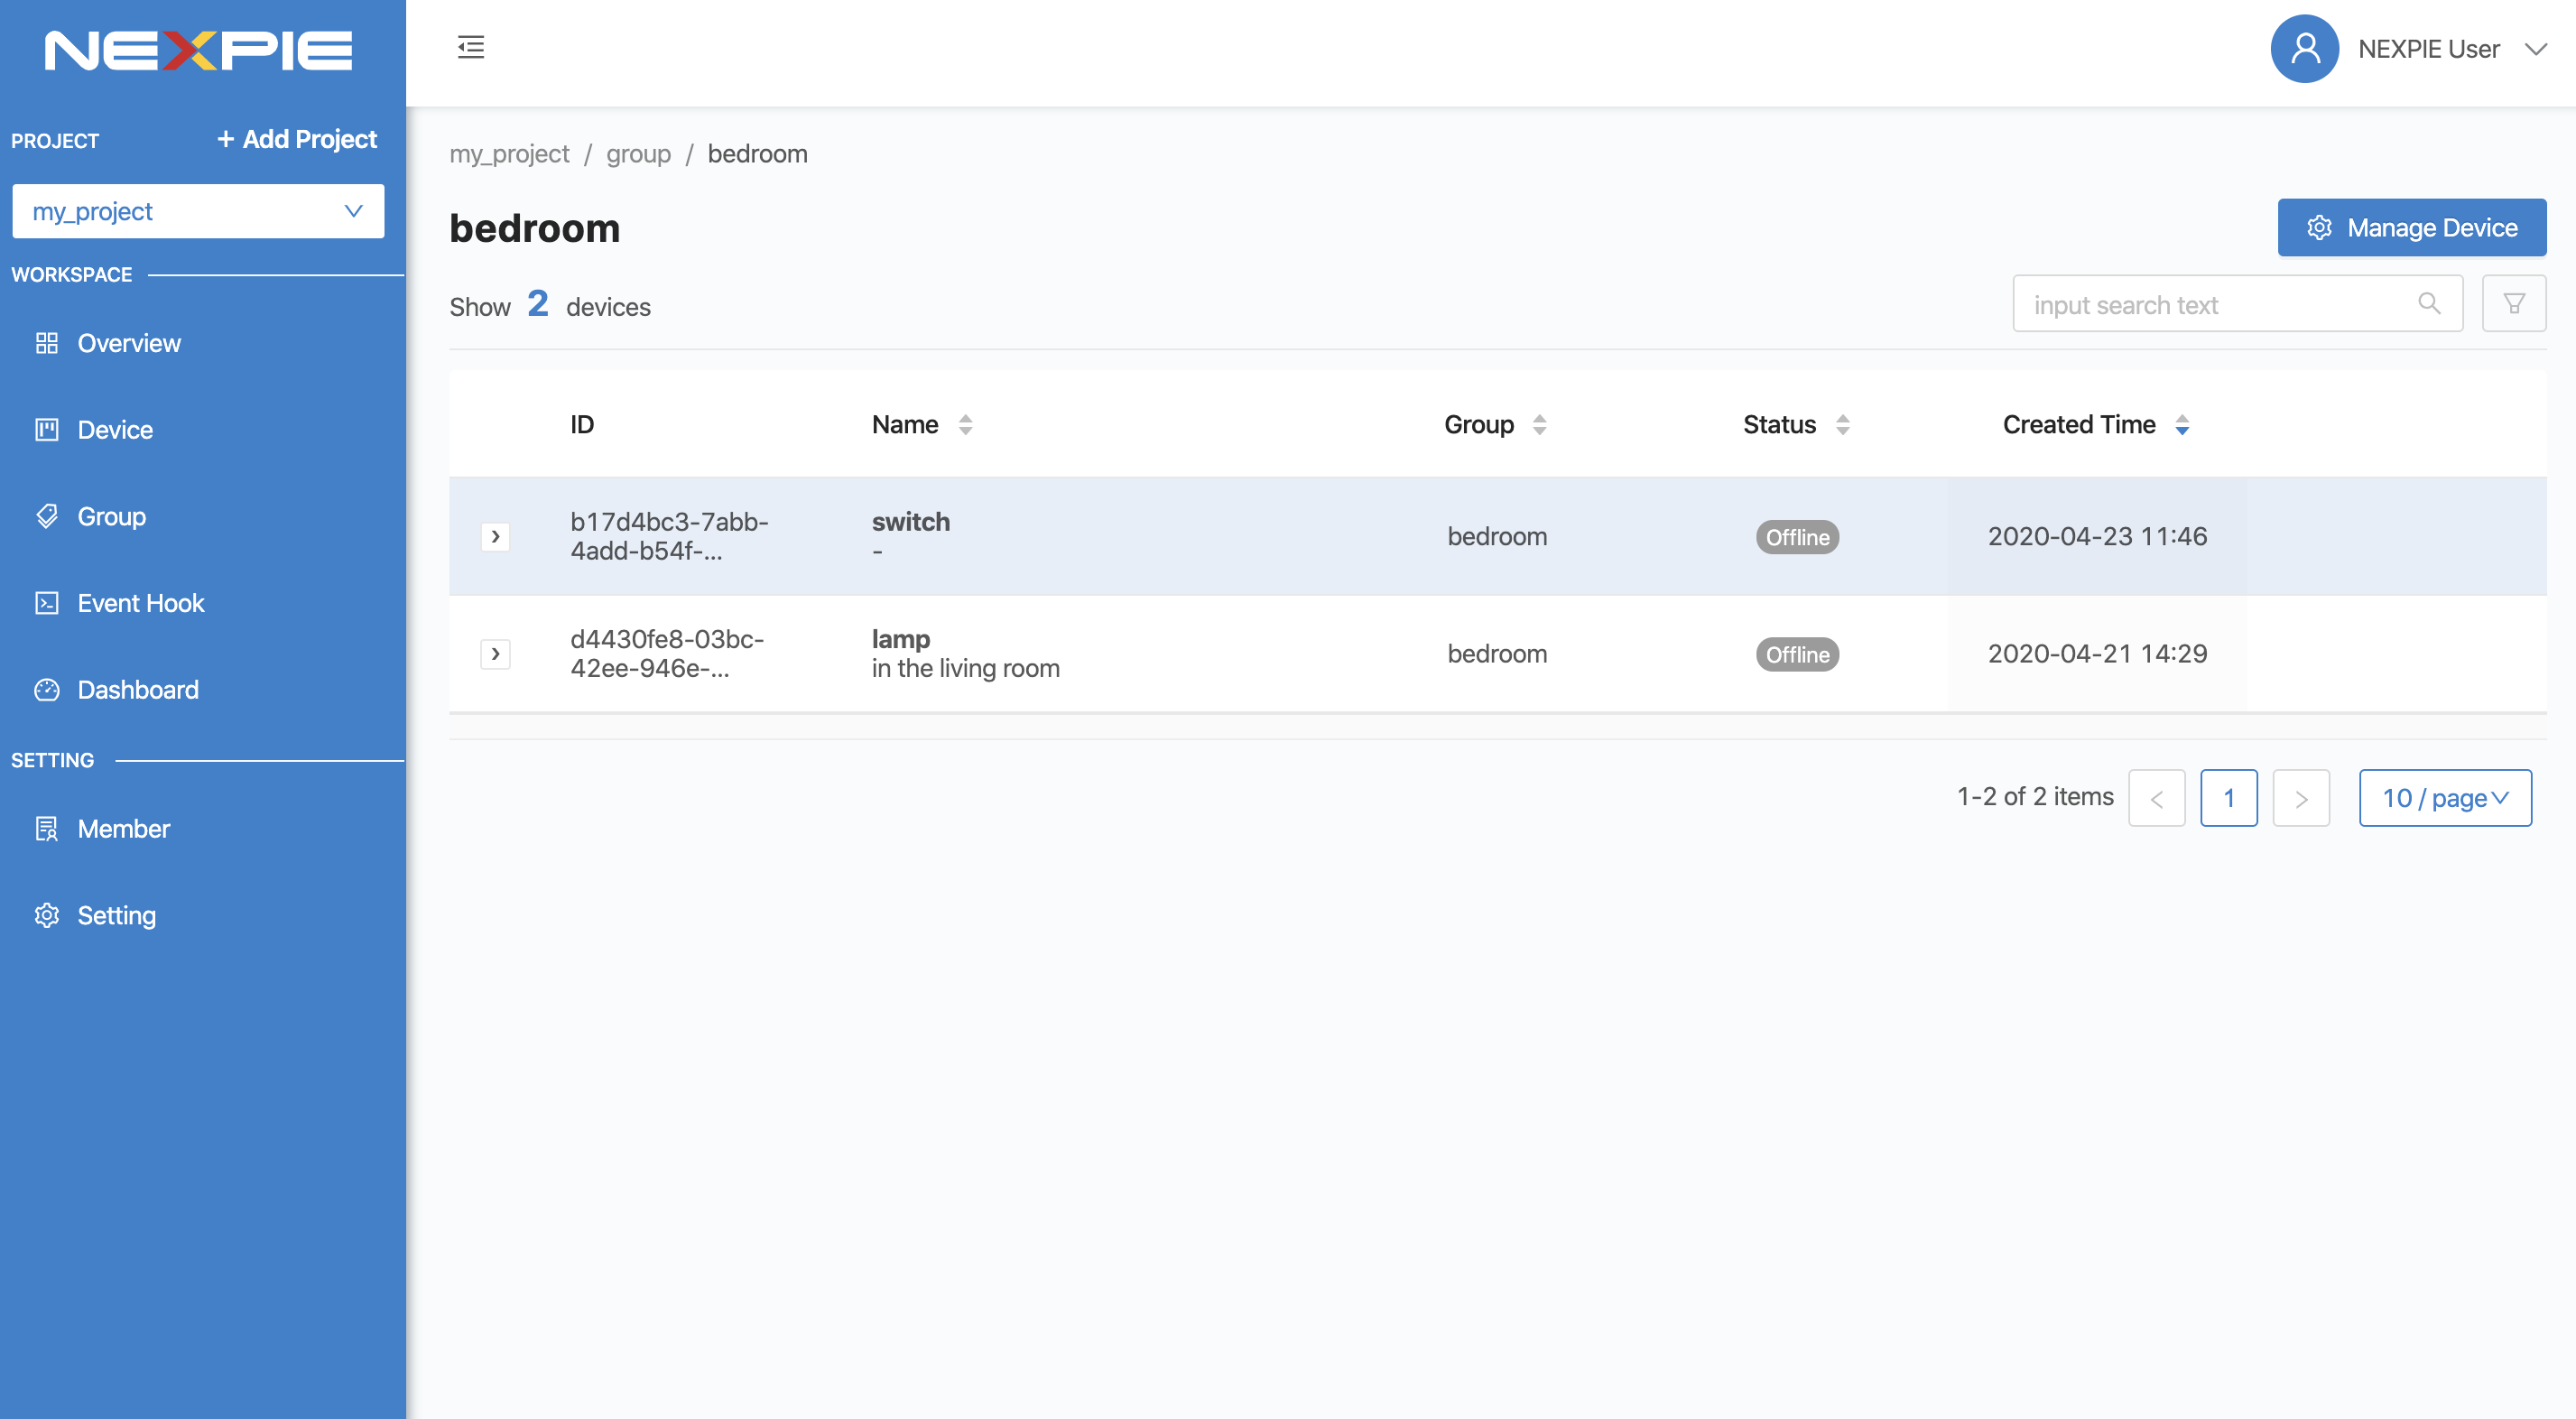Click the Device icon in sidebar
The image size is (2576, 1419).
(47, 428)
